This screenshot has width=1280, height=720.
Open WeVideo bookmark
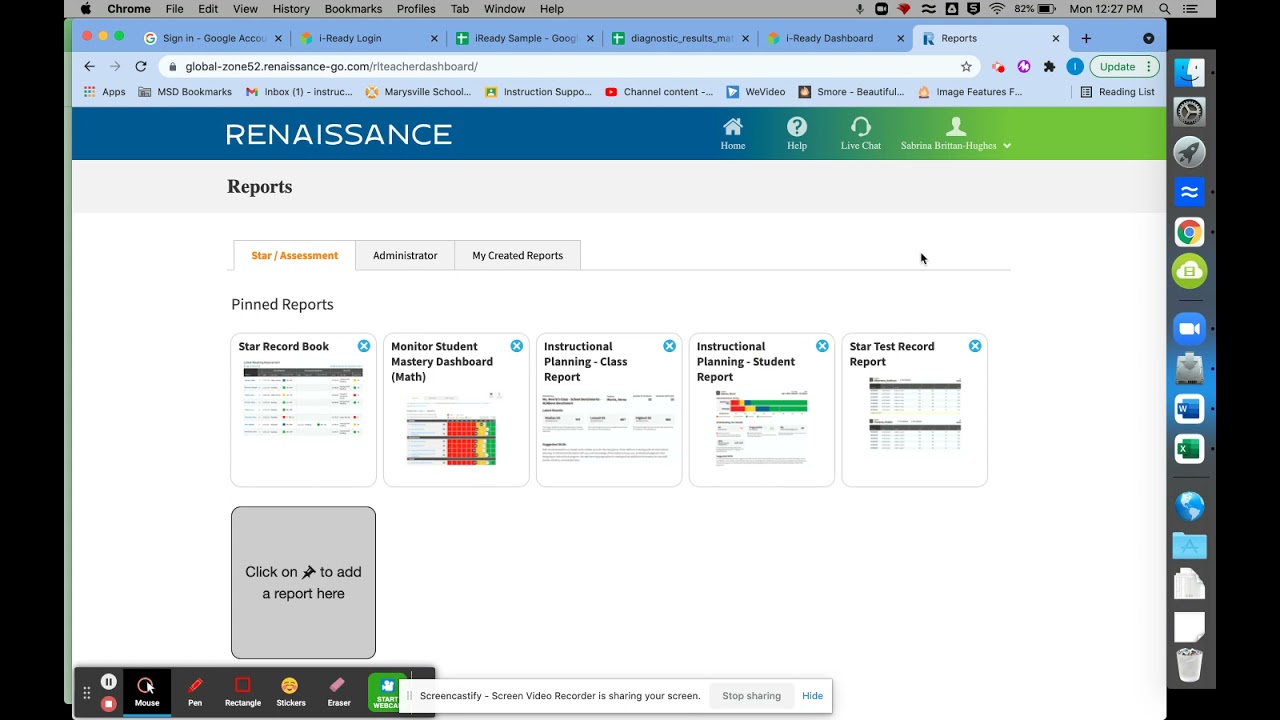(x=756, y=91)
